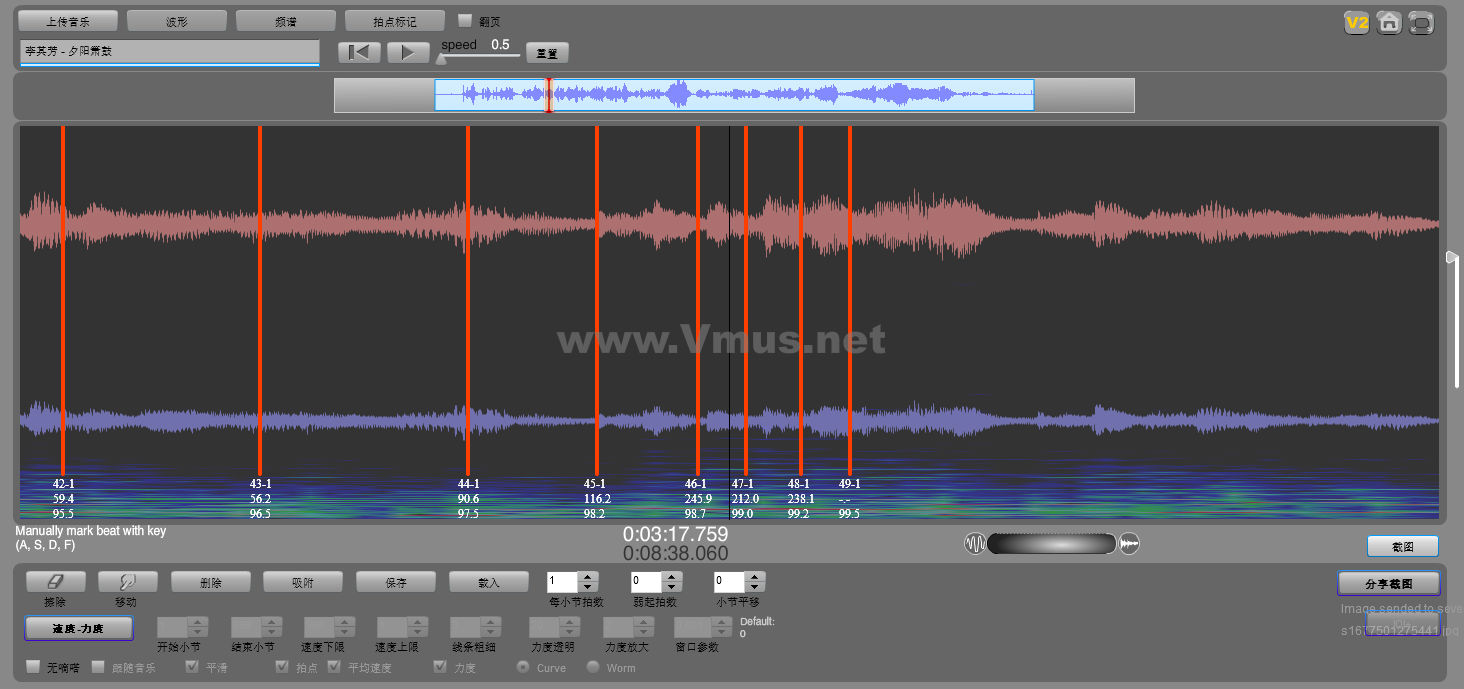Click the skip-to-start button
The width and height of the screenshot is (1464, 689).
359,53
